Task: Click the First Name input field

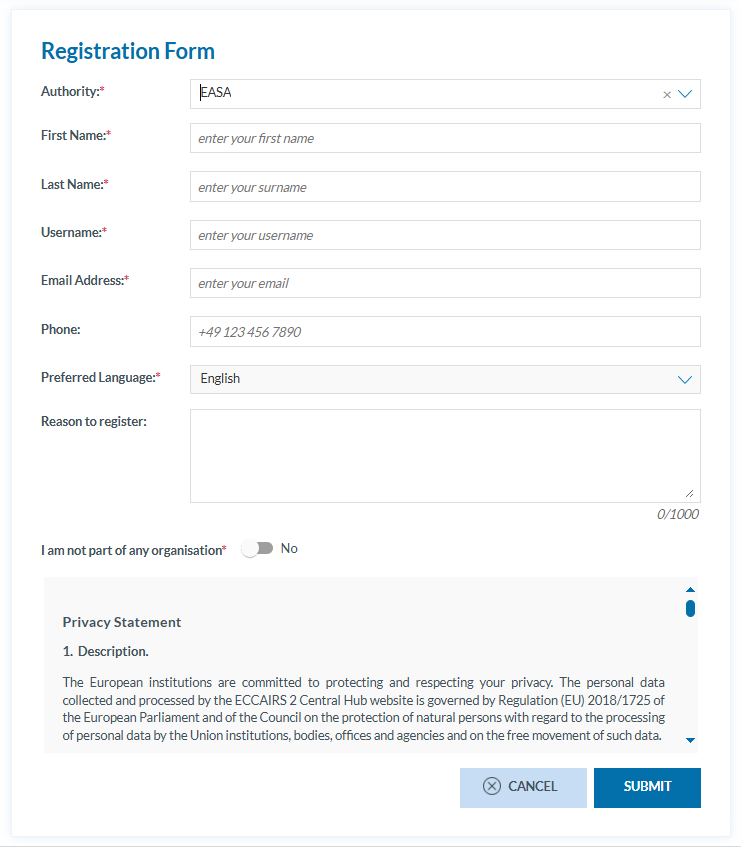Action: pyautogui.click(x=445, y=138)
